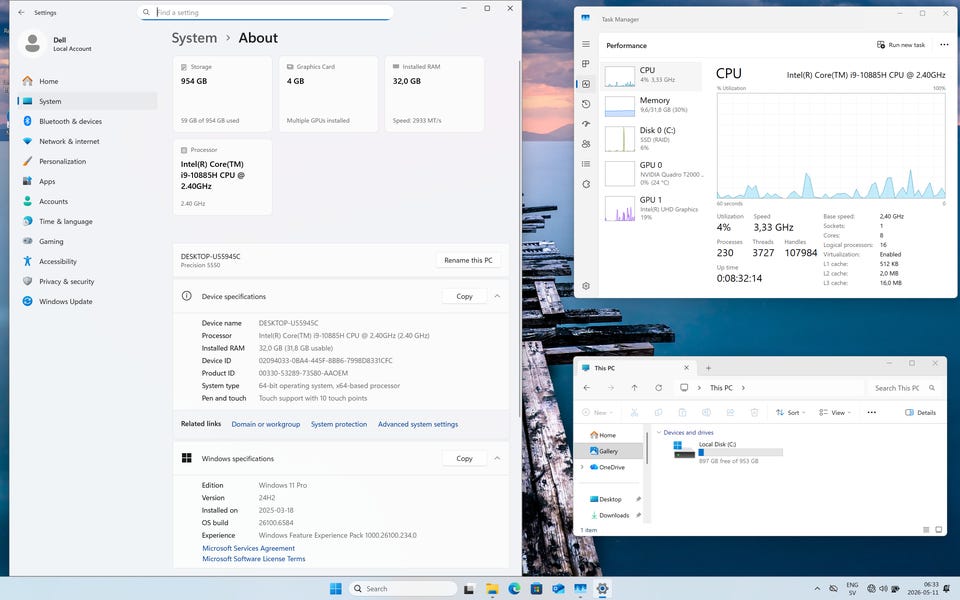Screen dimensions: 960x600
Task: Collapse Devices and drives group
Action: tap(659, 432)
